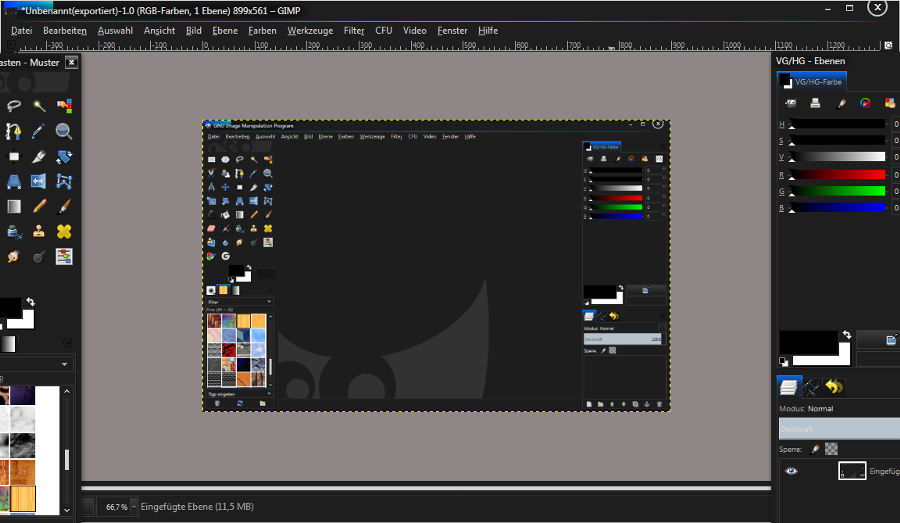
Task: Click the Undo history yellow arrow tab
Action: click(833, 386)
